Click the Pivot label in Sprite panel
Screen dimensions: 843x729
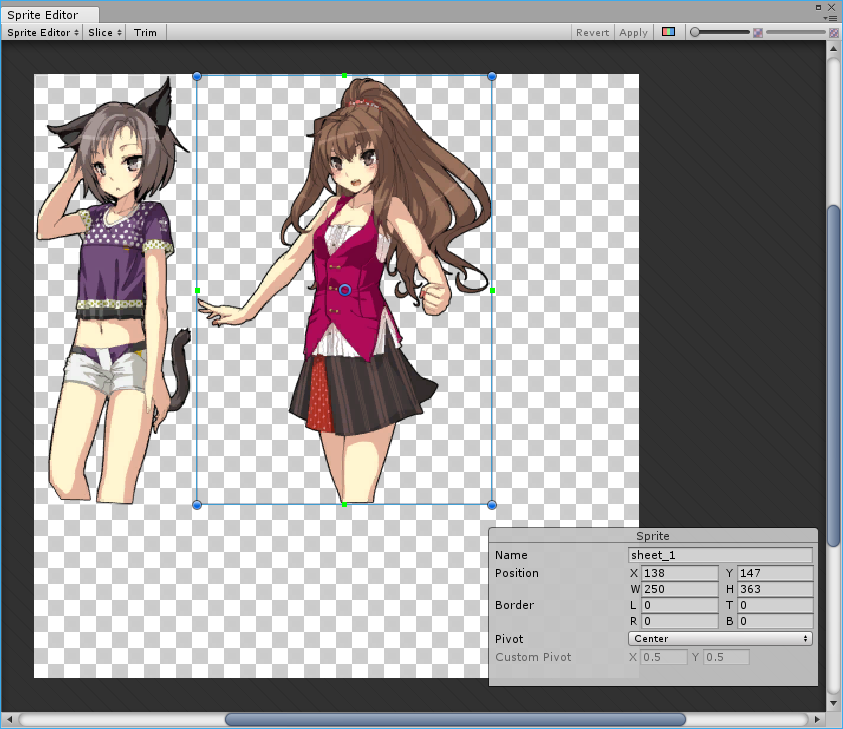pyautogui.click(x=509, y=639)
